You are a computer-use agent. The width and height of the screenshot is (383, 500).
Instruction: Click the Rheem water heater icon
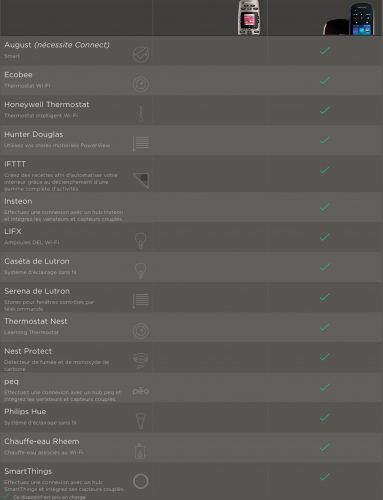140,451
